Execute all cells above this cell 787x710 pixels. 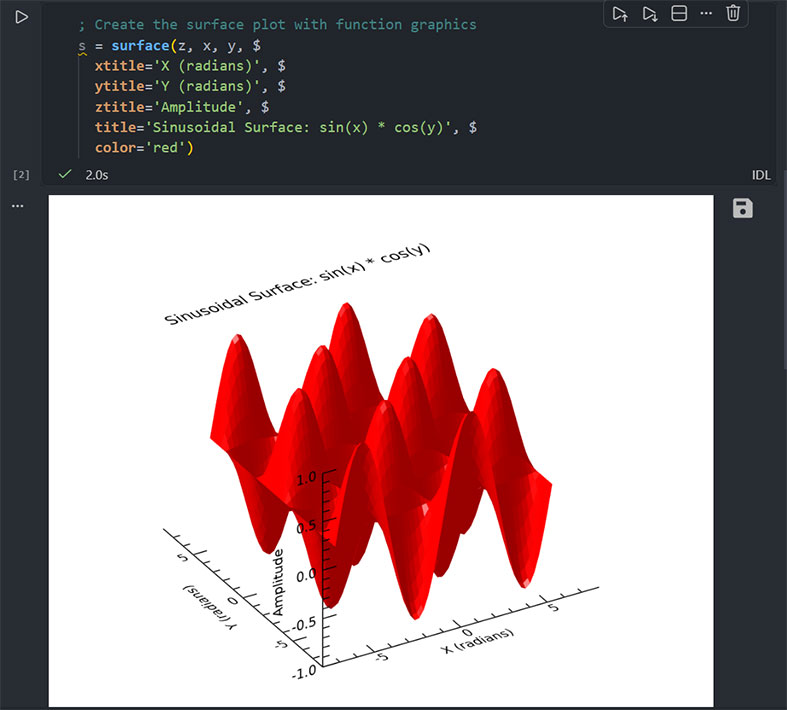(620, 13)
